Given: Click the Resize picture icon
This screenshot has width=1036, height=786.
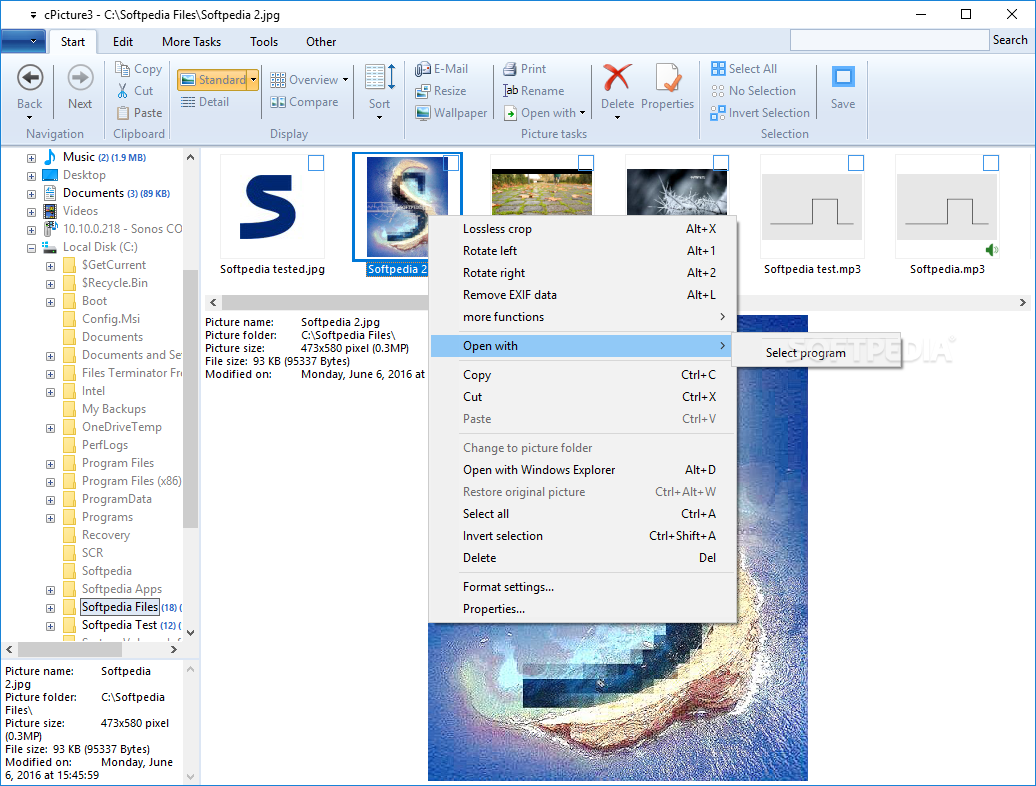Looking at the screenshot, I should pos(422,91).
